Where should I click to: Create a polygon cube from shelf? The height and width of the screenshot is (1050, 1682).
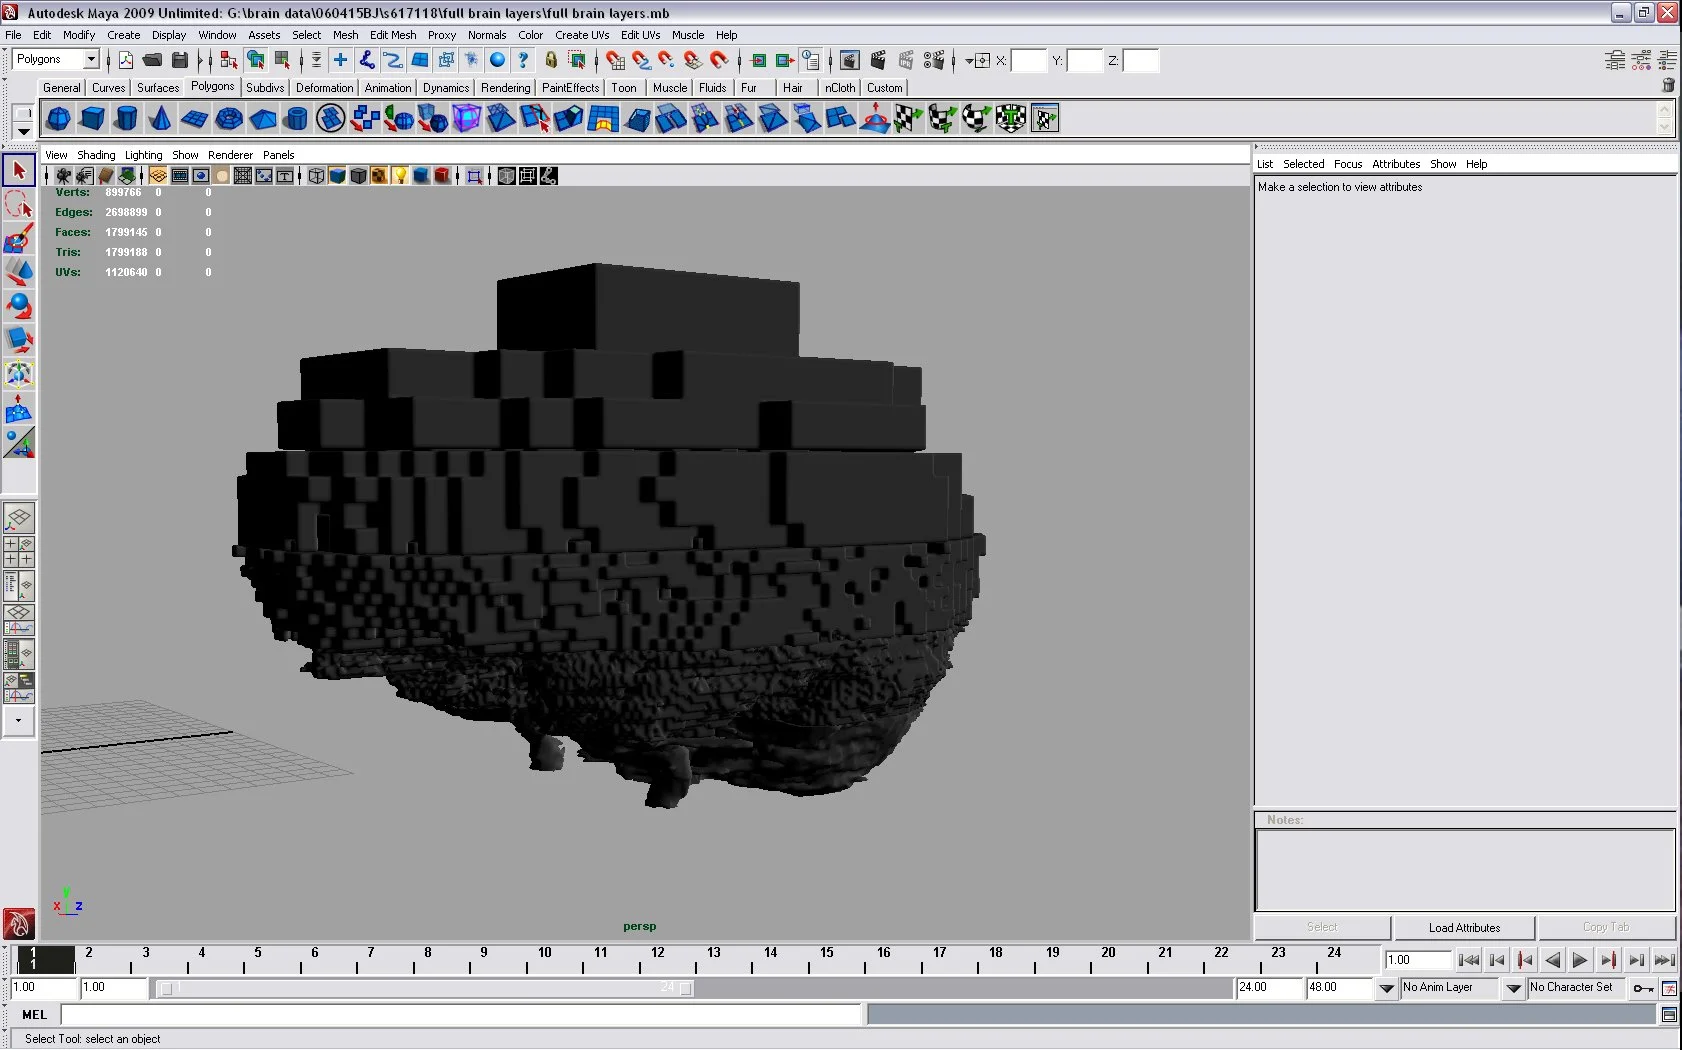(x=92, y=119)
